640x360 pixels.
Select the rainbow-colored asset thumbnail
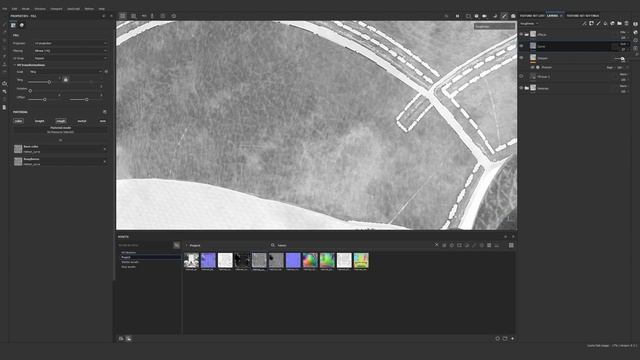(x=310, y=260)
